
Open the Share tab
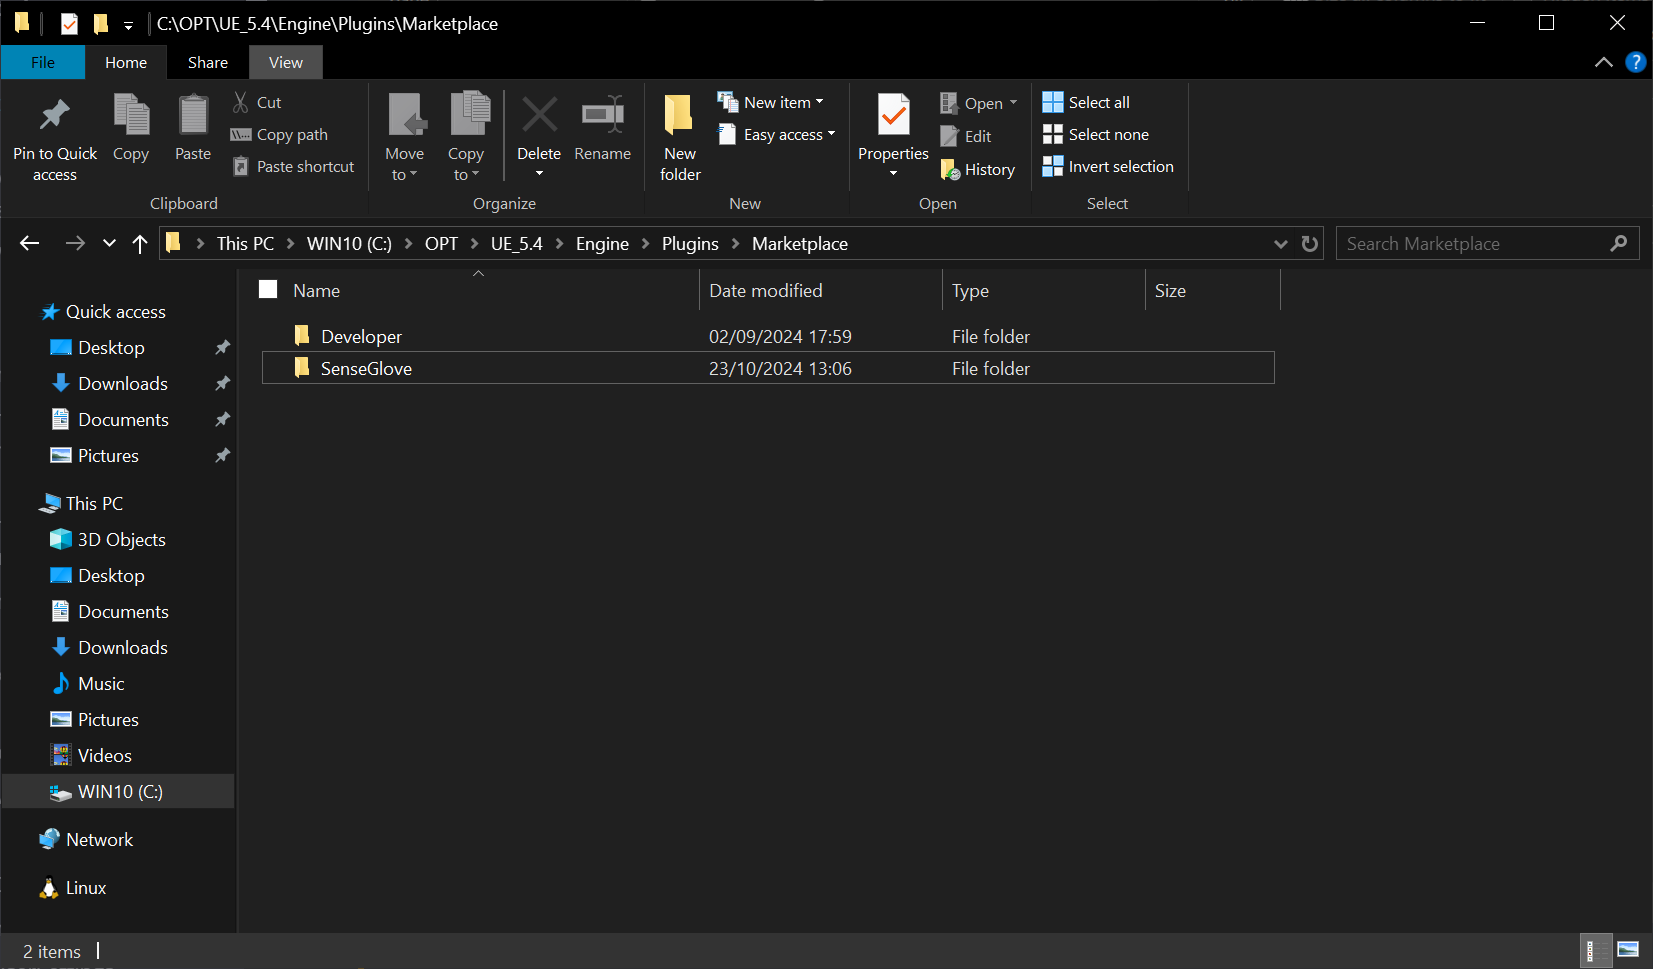click(x=207, y=62)
